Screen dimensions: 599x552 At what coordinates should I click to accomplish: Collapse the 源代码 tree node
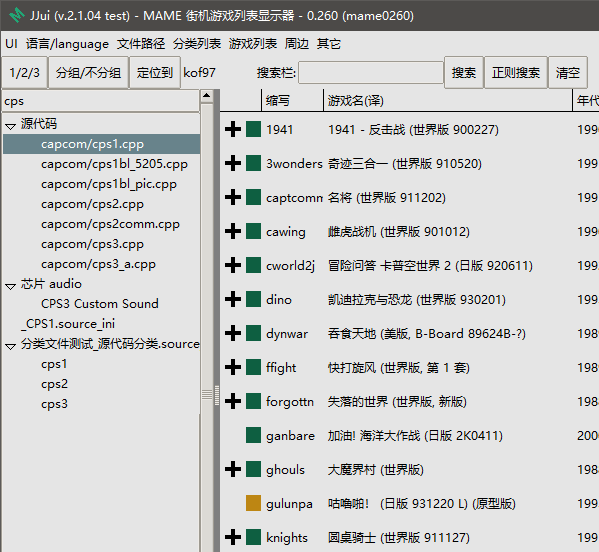click(x=10, y=126)
